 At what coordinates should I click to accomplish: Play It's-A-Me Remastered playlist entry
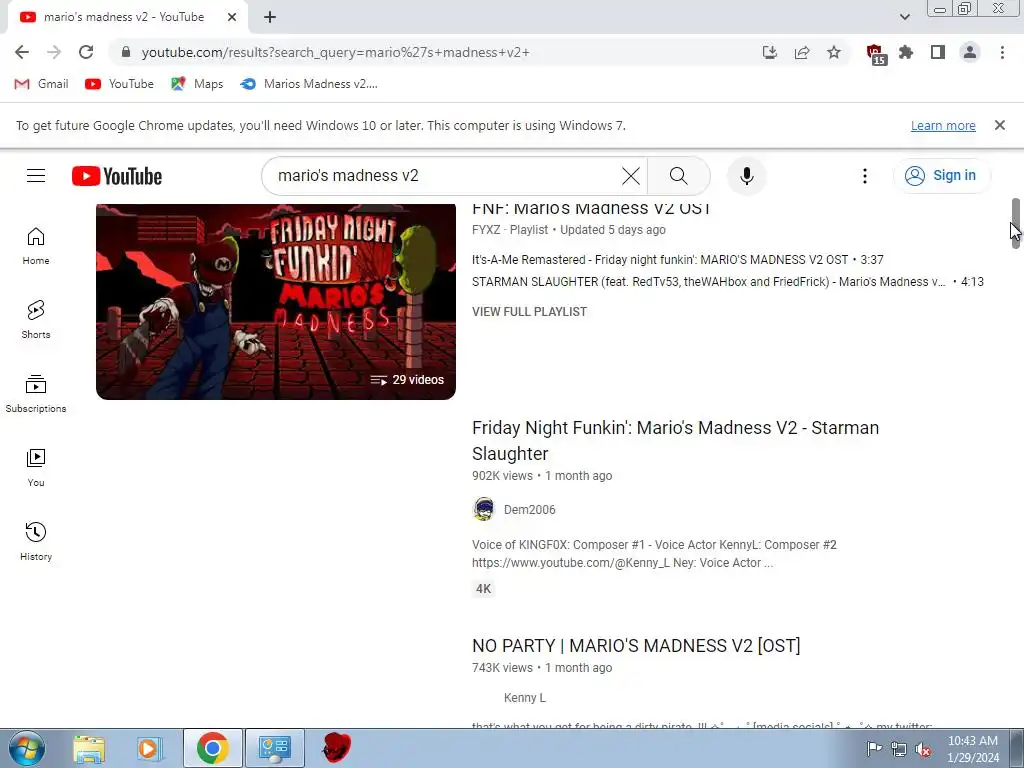[x=677, y=260]
